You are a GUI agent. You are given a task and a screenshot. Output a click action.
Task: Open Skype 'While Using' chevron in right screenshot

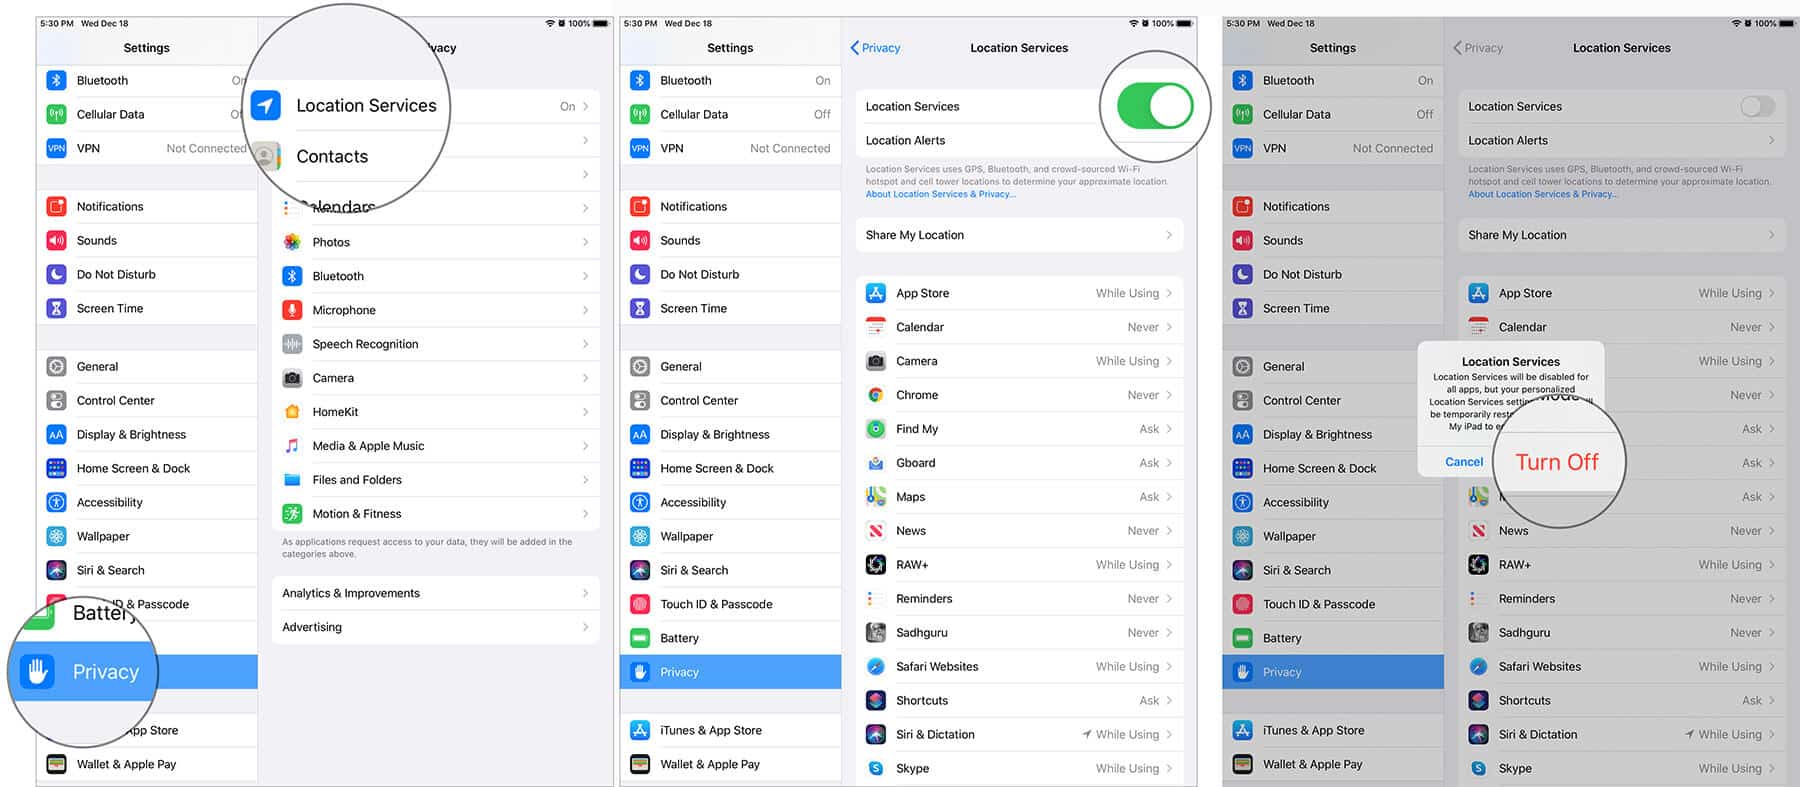tap(1771, 768)
